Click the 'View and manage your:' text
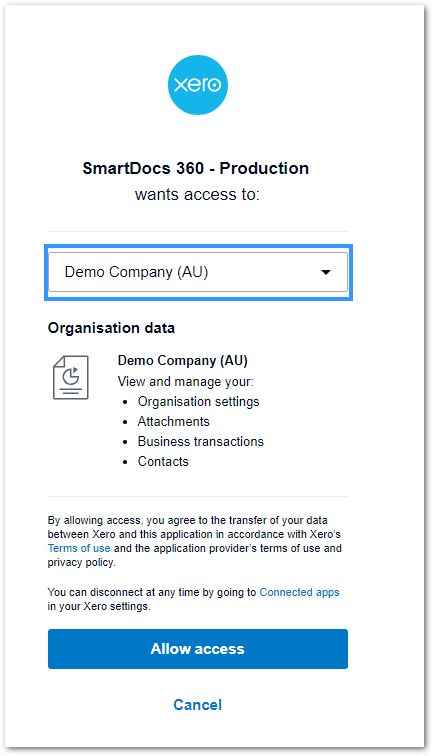This screenshot has height=756, width=433. pos(186,381)
